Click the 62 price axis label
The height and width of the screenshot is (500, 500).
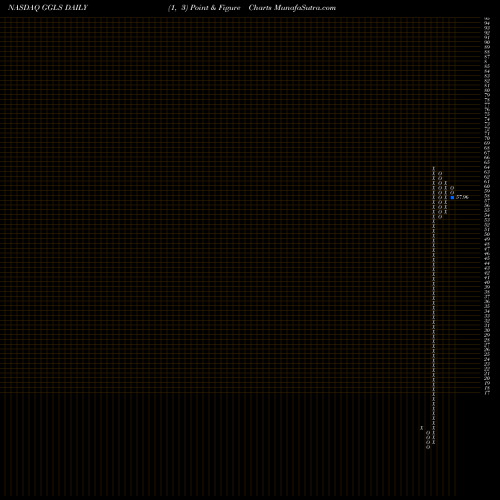tap(487, 177)
